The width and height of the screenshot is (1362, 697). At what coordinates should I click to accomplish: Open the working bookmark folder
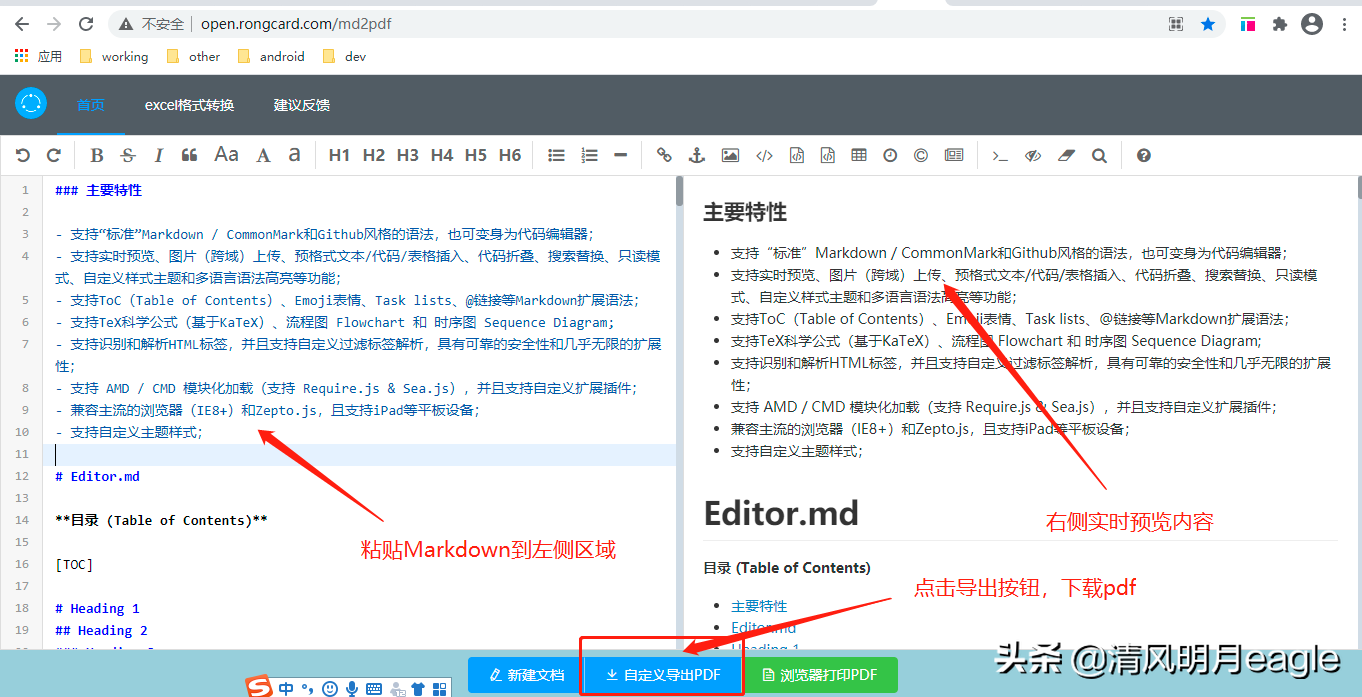tap(113, 57)
